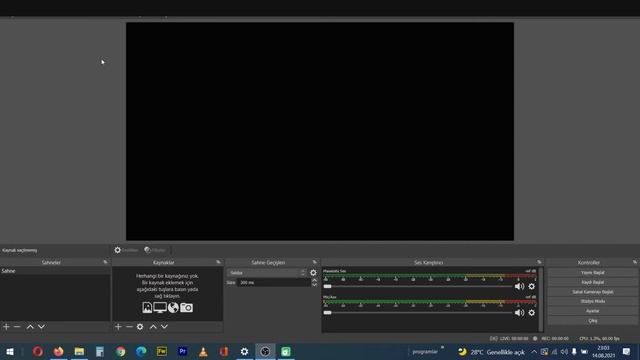Screen dimensions: 640x360
Task: Remove the selected scene with the minus icon
Action: click(17, 327)
